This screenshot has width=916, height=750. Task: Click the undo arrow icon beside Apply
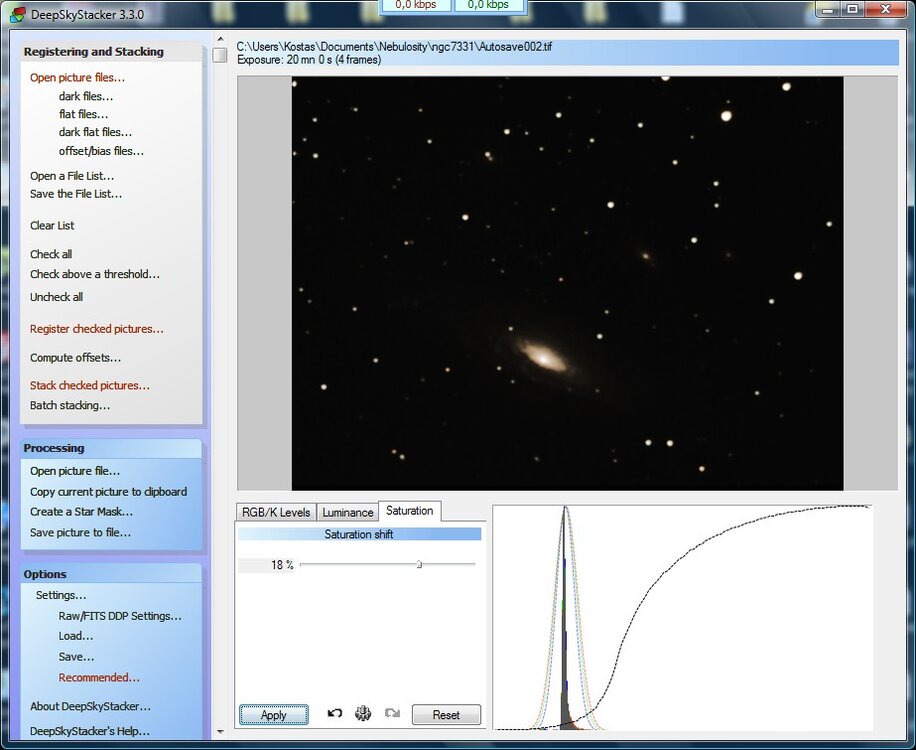pyautogui.click(x=335, y=714)
